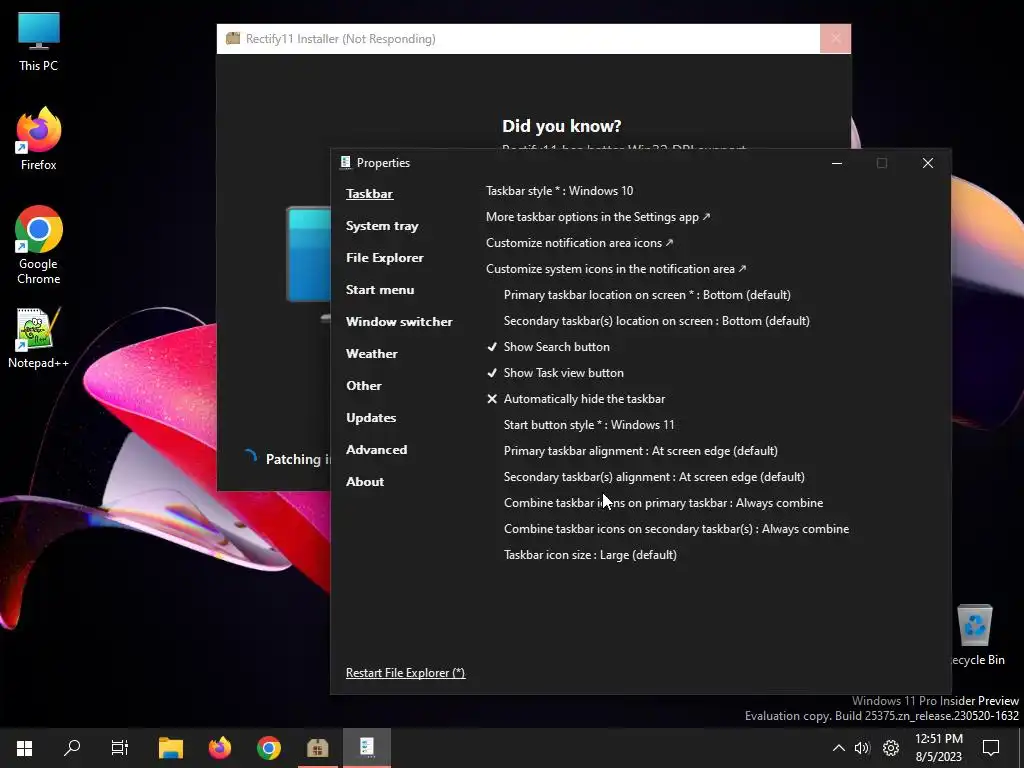Image resolution: width=1024 pixels, height=768 pixels.
Task: Click the Did you know? heading
Action: [562, 126]
